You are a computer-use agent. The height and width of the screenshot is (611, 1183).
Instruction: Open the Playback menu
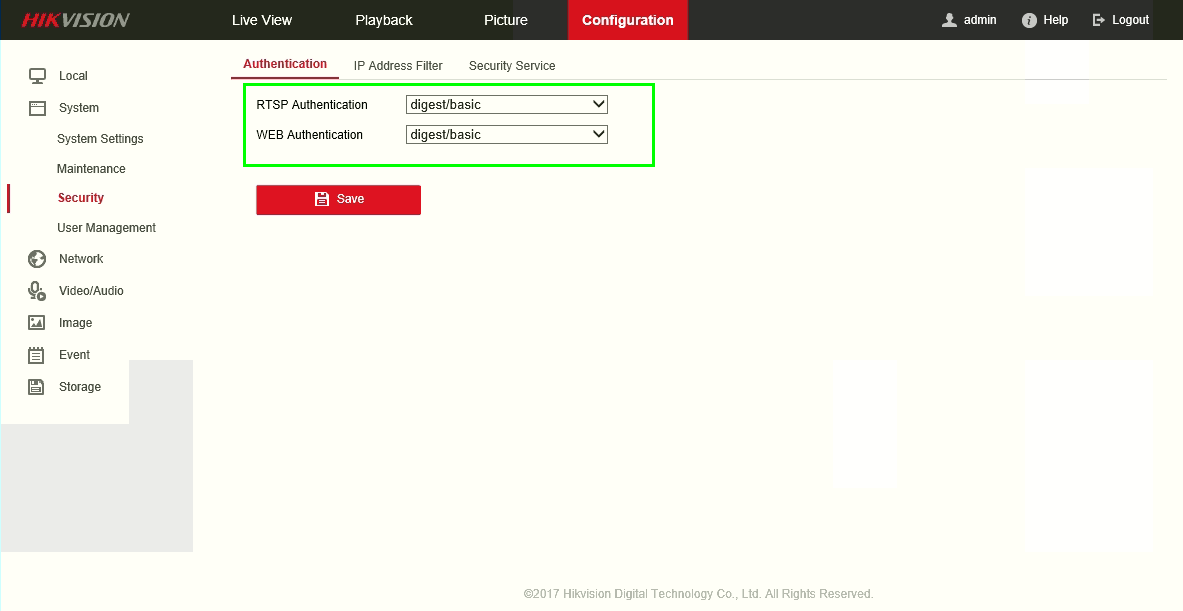383,19
